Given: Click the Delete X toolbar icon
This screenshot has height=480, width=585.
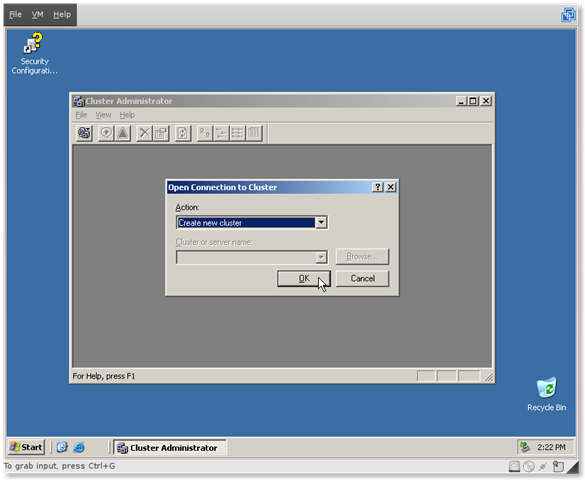Looking at the screenshot, I should click(x=144, y=133).
